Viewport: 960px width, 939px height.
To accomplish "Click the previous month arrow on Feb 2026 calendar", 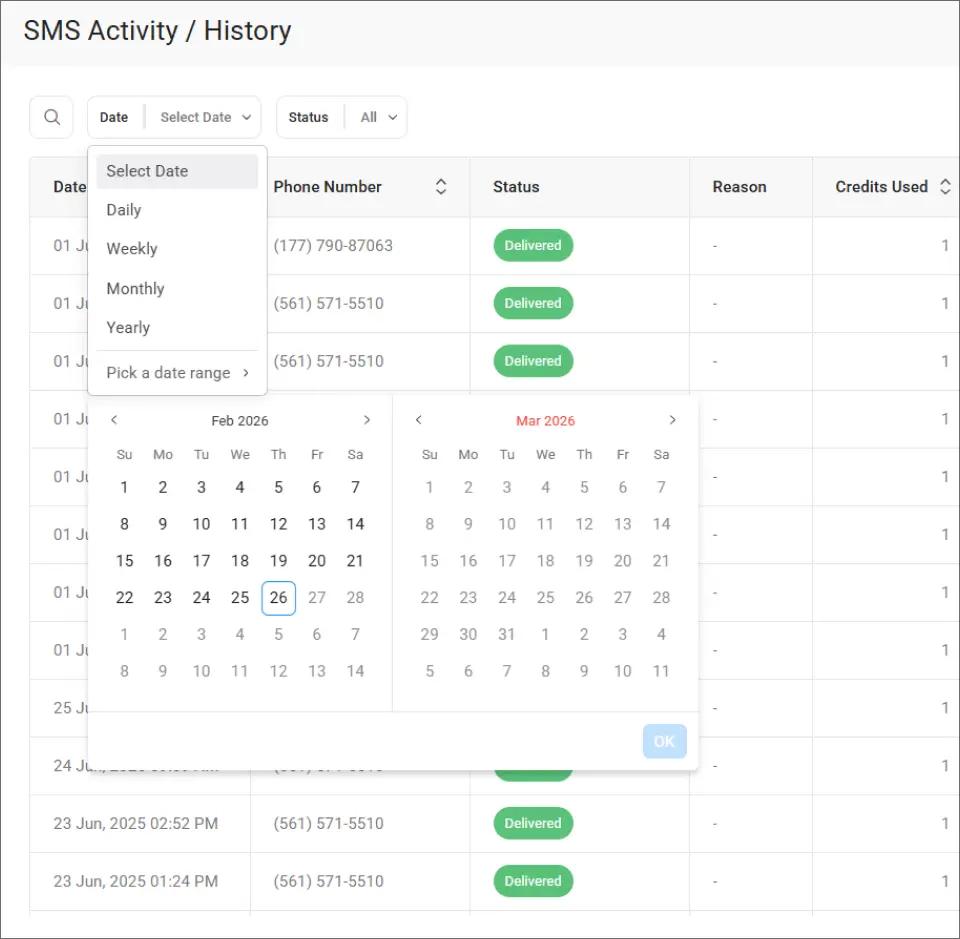I will pyautogui.click(x=114, y=420).
